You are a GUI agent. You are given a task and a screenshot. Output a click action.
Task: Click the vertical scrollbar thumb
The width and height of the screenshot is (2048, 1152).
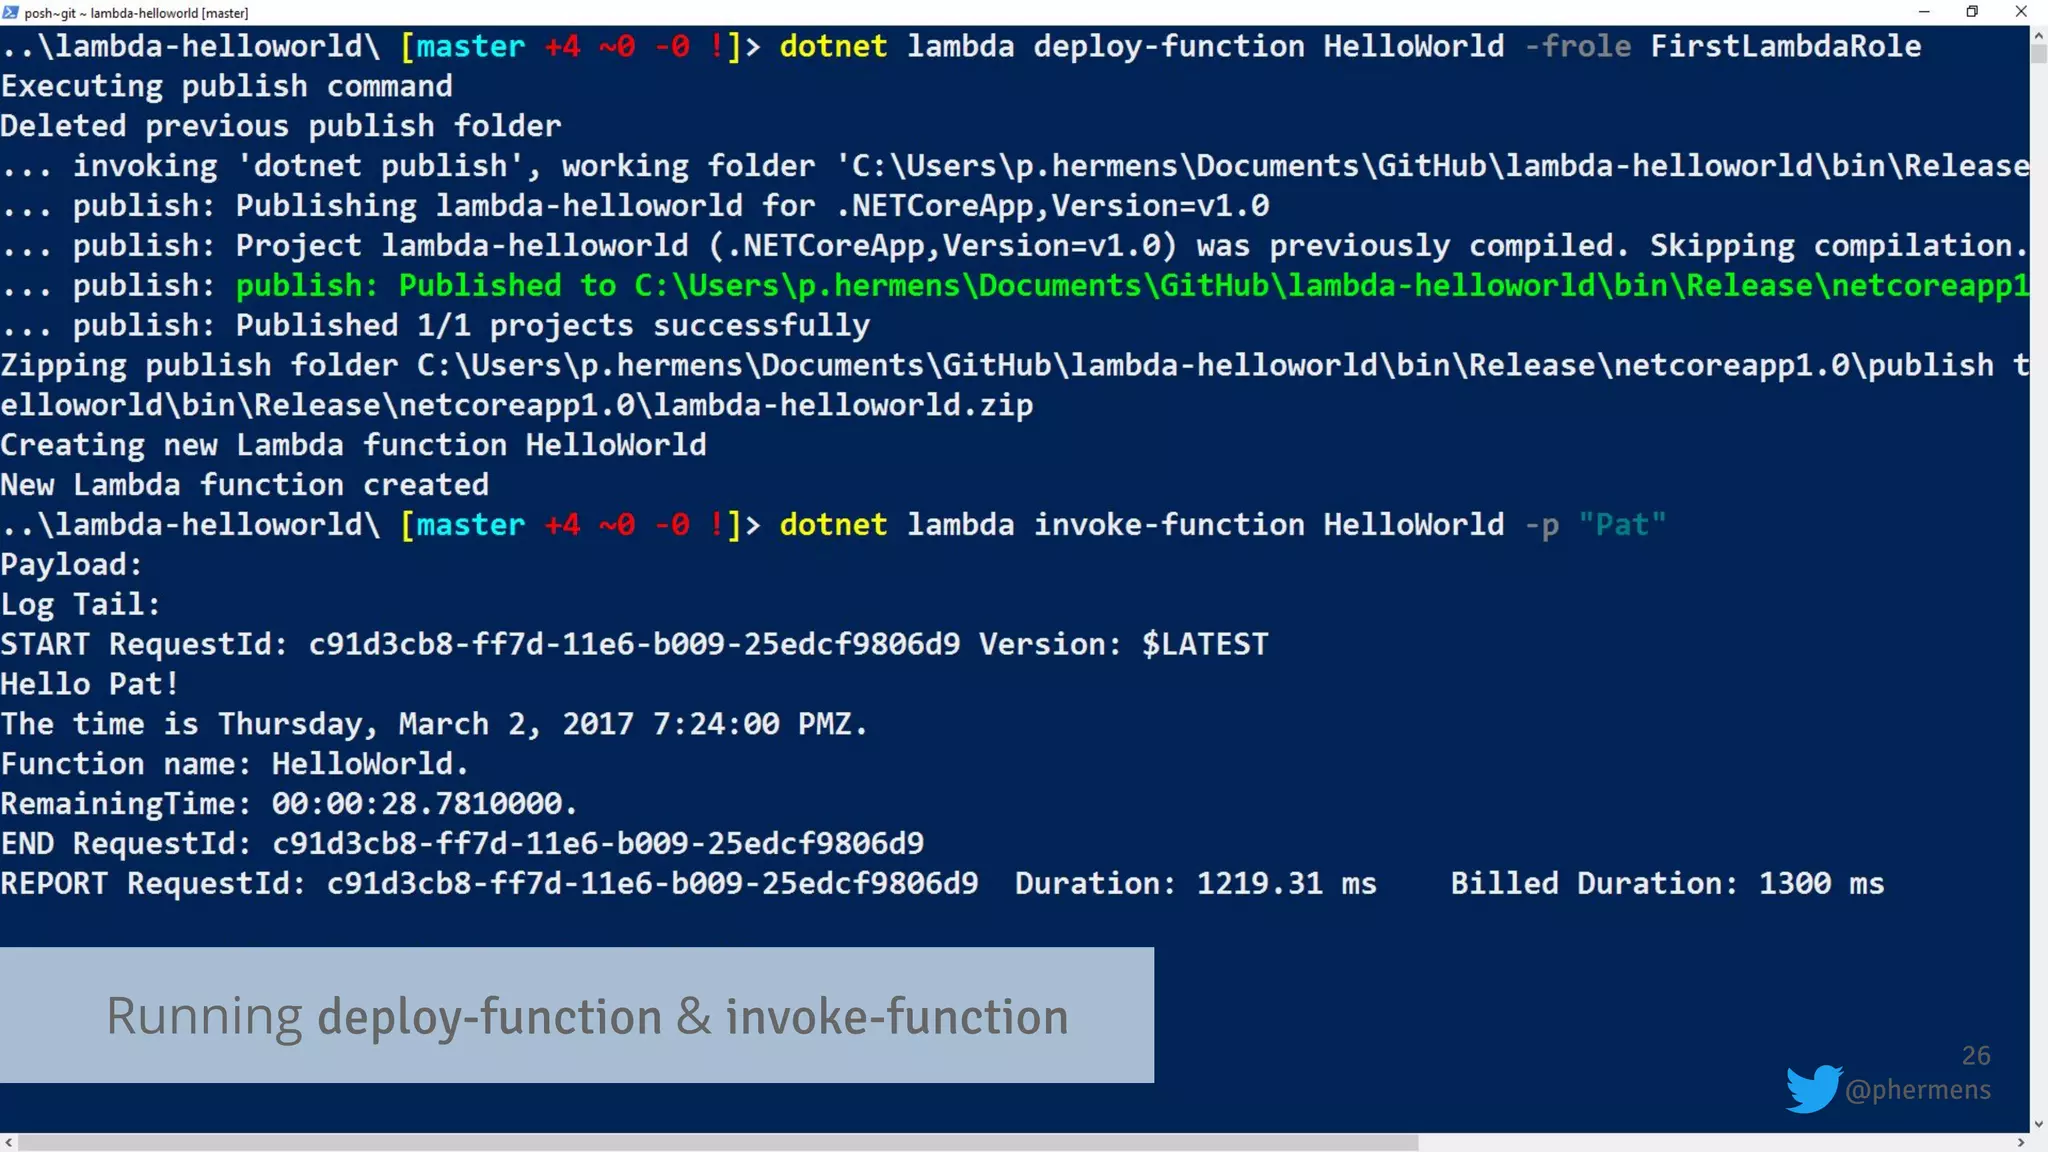point(2038,53)
